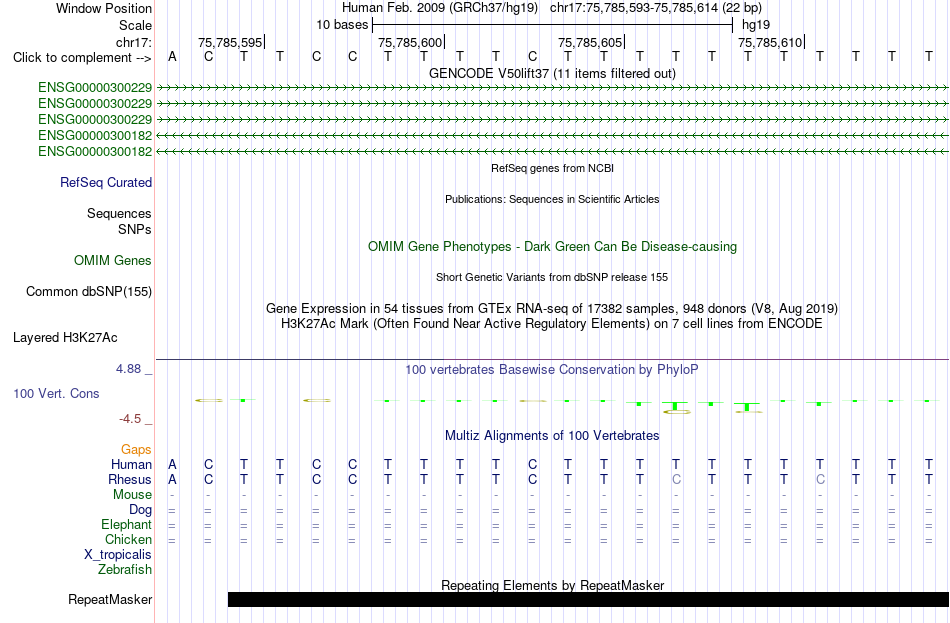The height and width of the screenshot is (623, 950).
Task: Open "OMIM Gene Phenotypes" track title
Action: coord(553,247)
